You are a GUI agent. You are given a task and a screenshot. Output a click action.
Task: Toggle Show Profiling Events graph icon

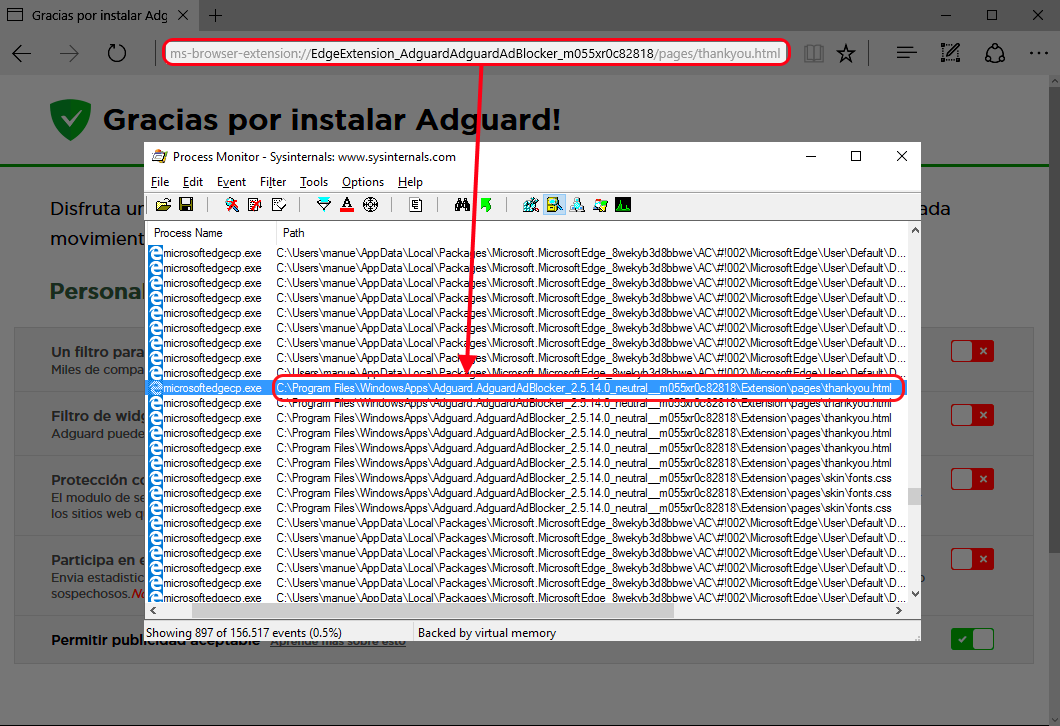point(623,205)
